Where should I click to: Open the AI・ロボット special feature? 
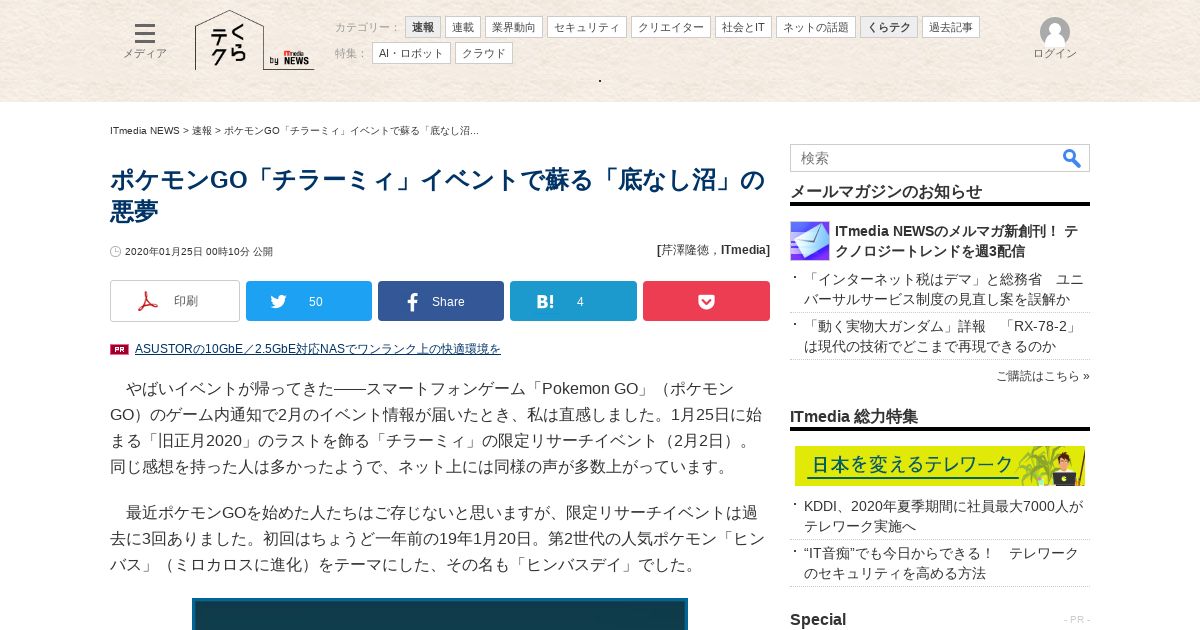(411, 53)
